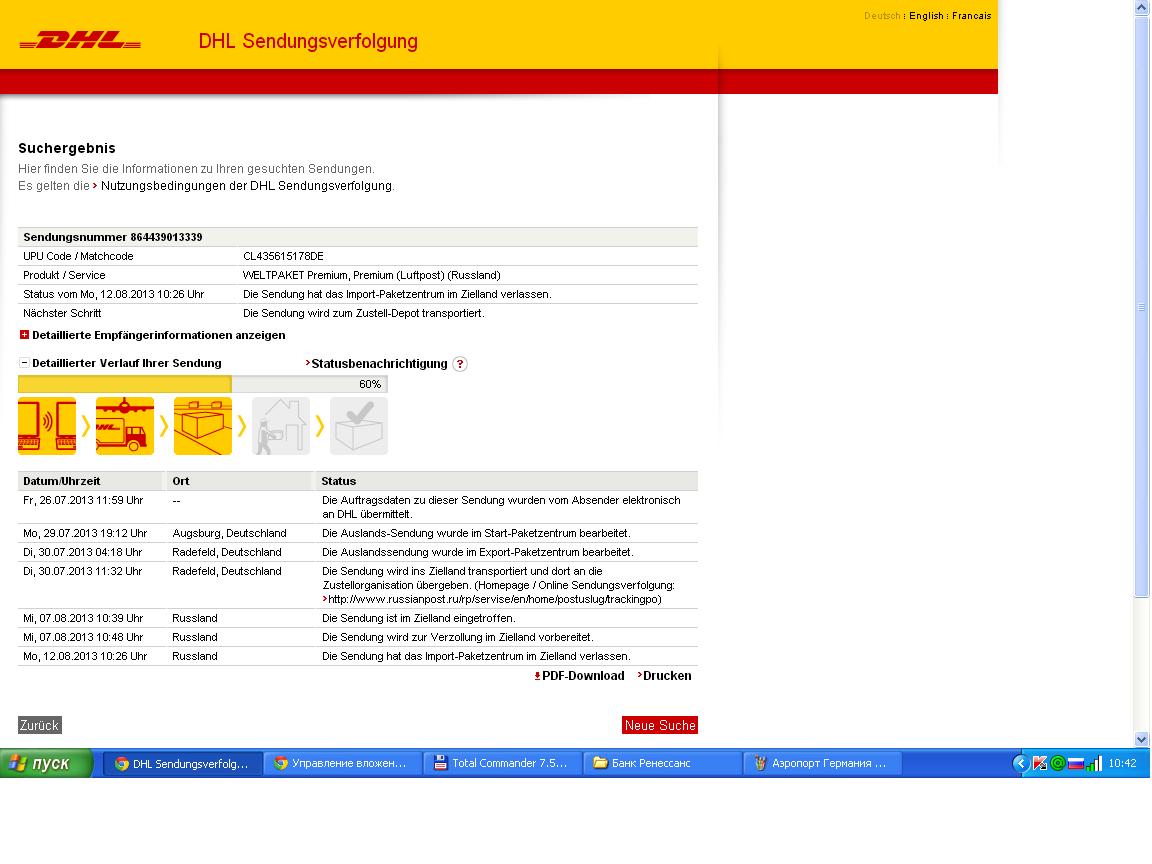Click the red plus icon for recipient details
Screen dimensions: 1152x864
click(x=24, y=334)
